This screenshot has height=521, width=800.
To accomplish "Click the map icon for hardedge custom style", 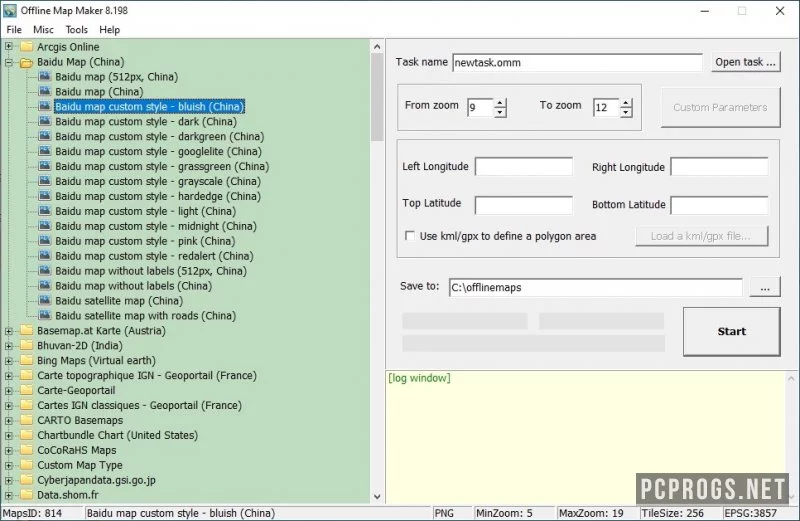I will [45, 196].
